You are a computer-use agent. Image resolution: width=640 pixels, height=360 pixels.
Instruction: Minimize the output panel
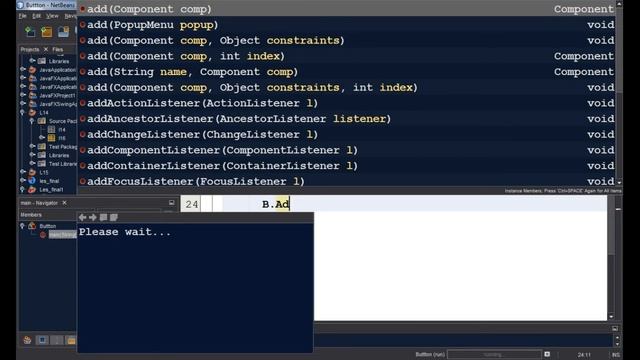[x=615, y=329]
